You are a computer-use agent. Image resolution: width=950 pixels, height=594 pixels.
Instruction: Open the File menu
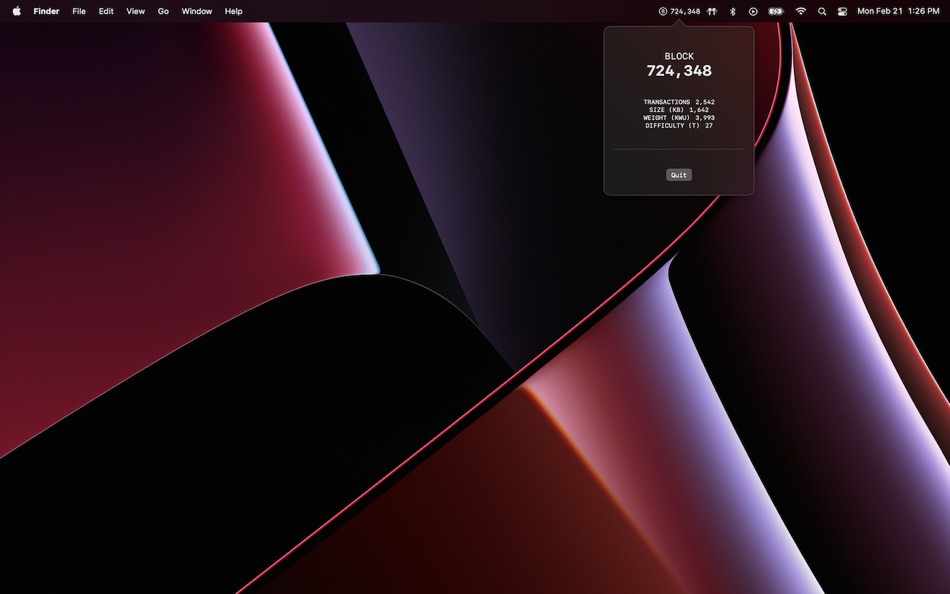pos(79,11)
